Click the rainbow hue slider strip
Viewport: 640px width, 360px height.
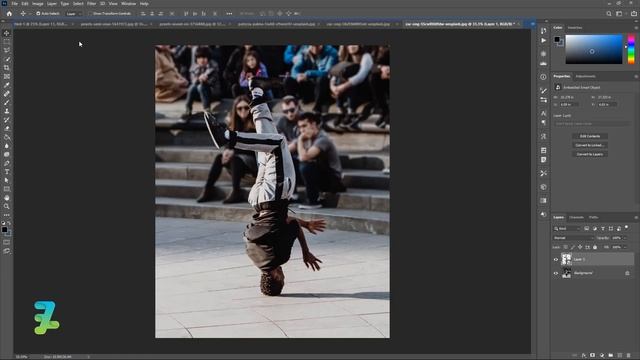[x=631, y=49]
